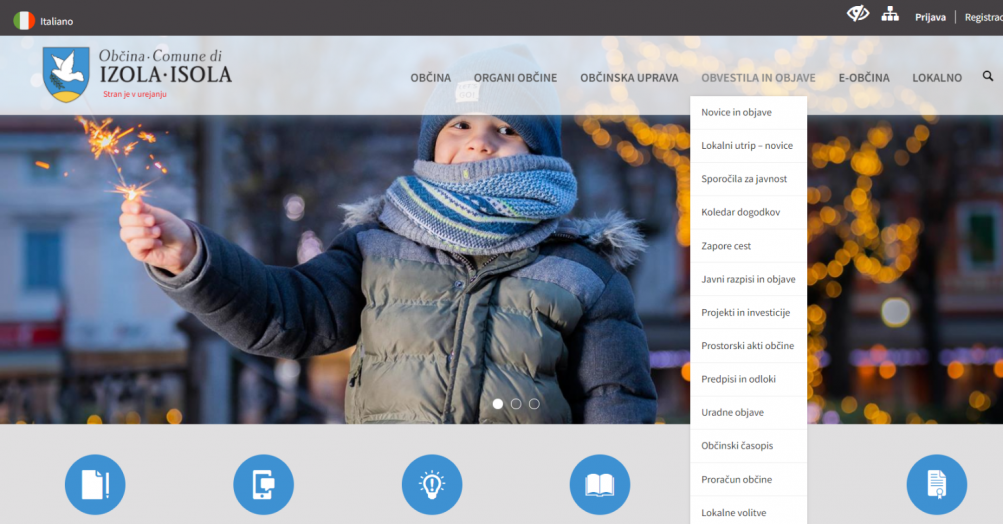Show first carousel slide dot
Screen dimensions: 1003x524
pyautogui.click(x=498, y=404)
